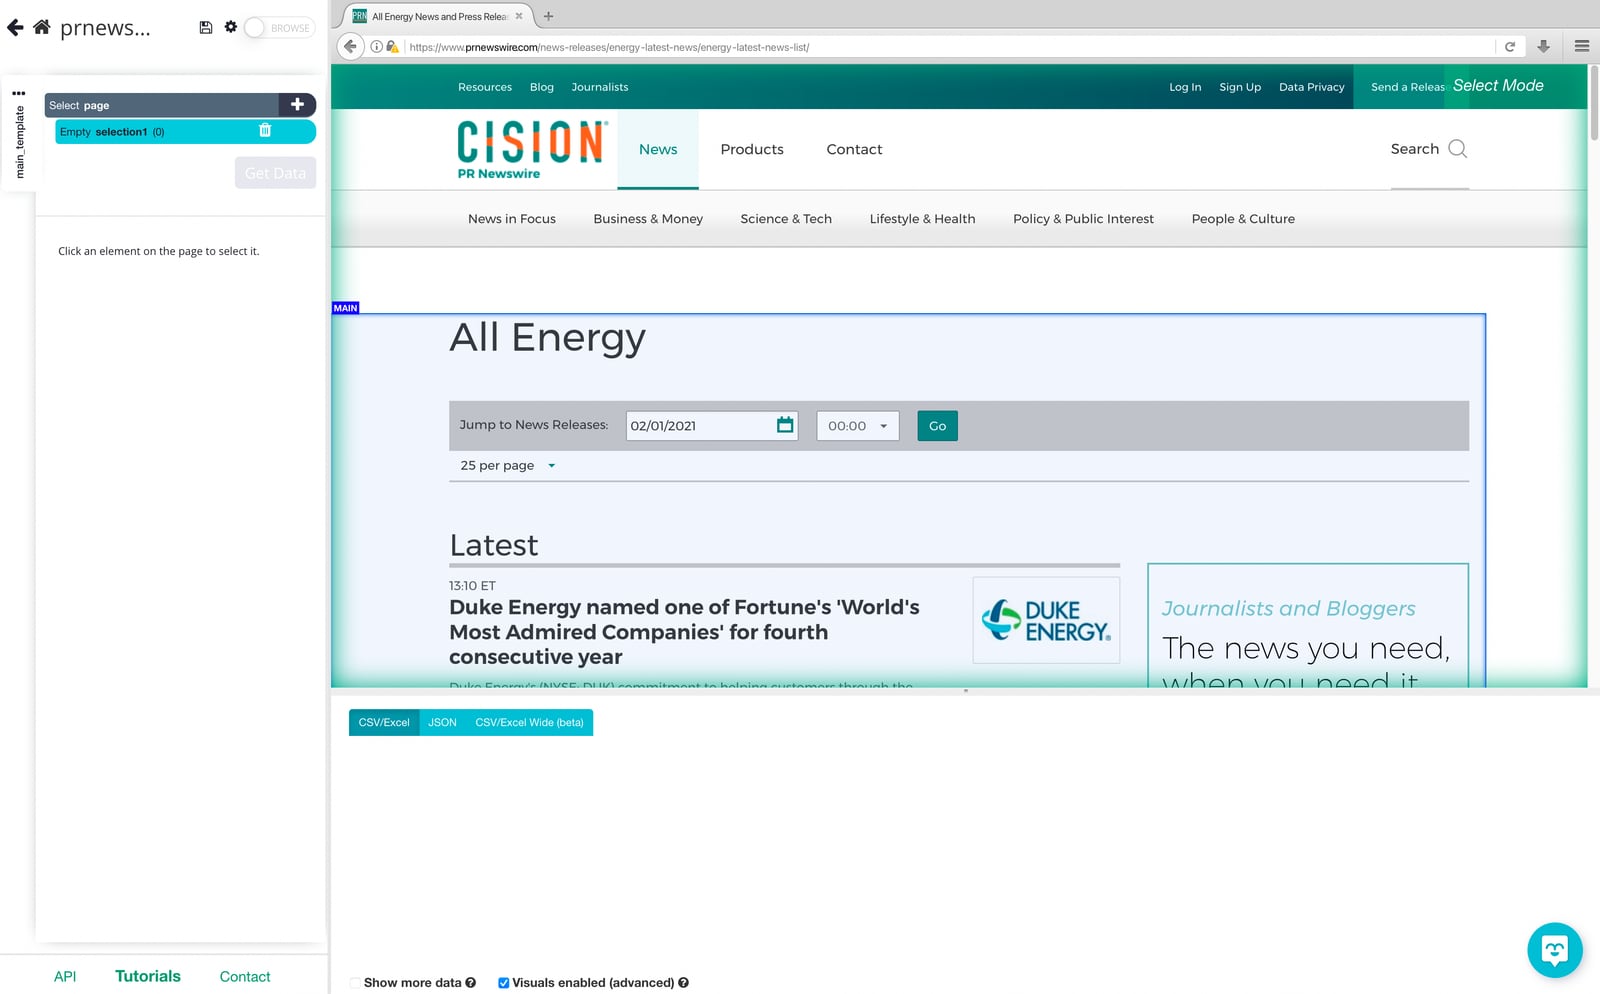Click the URL address field
This screenshot has height=994, width=1600.
950,47
